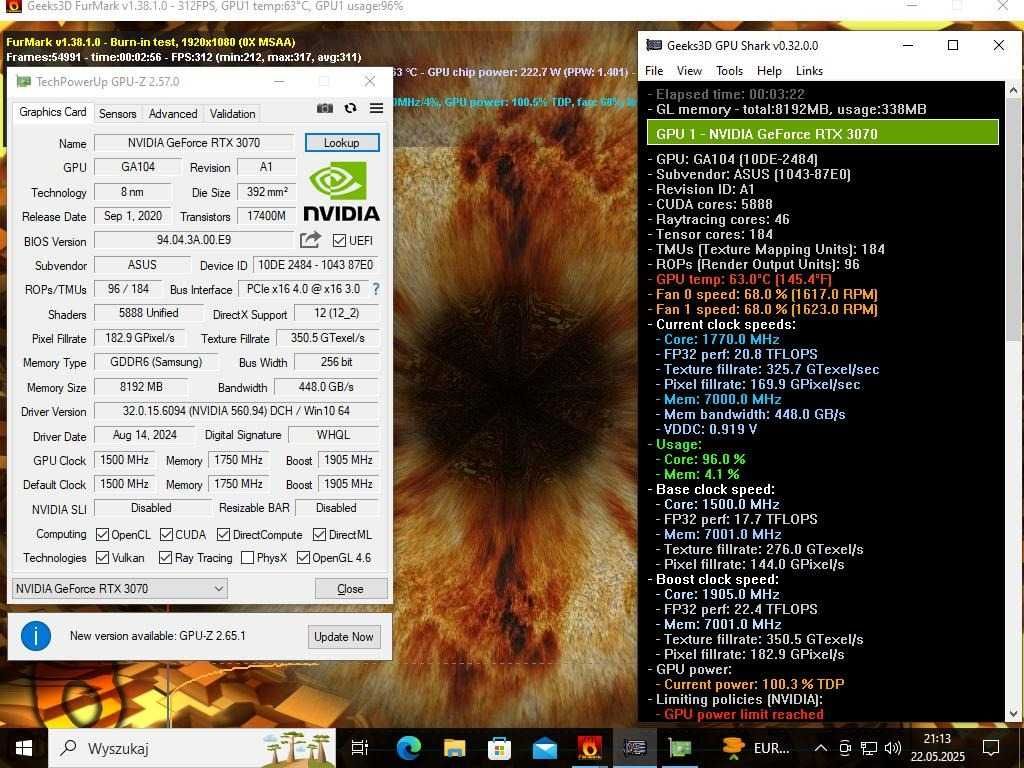Toggle the Vulkan checkbox
Viewport: 1024px width, 768px height.
coord(102,558)
